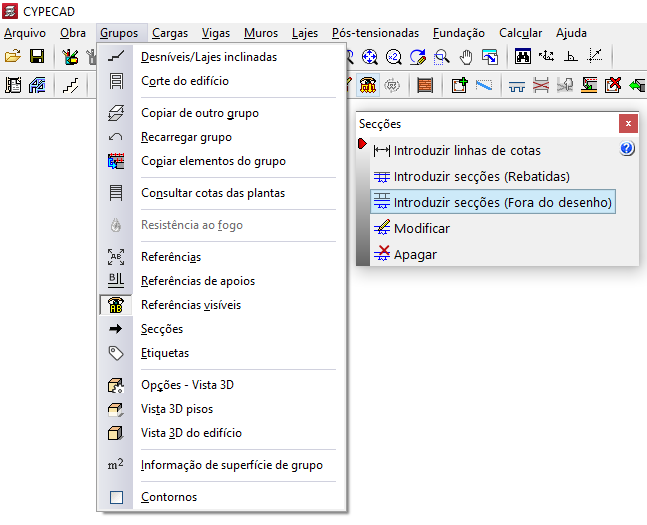The height and width of the screenshot is (525, 647).
Task: Click the save diskette icon
Action: 37,57
